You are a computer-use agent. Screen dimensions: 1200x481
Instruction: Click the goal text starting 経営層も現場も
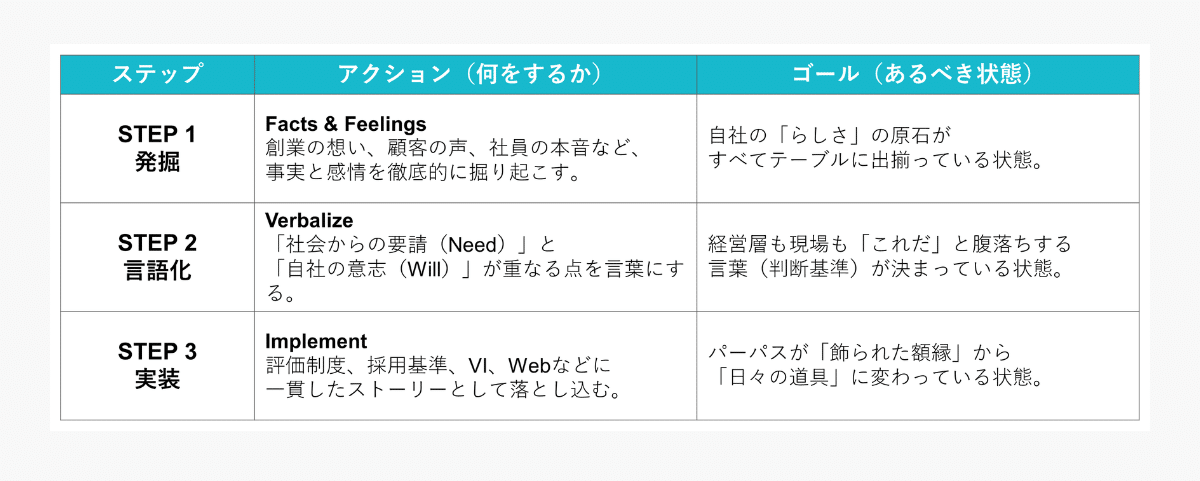(x=889, y=244)
